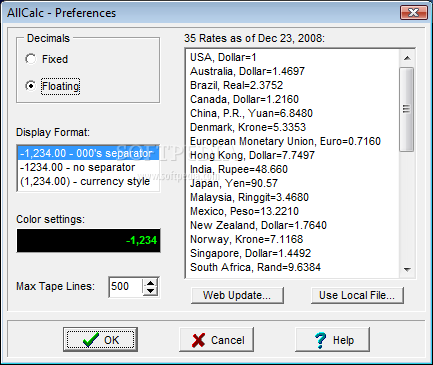433x365 pixels.
Task: Close the AllCalc Preferences dialog
Action: pos(414,13)
